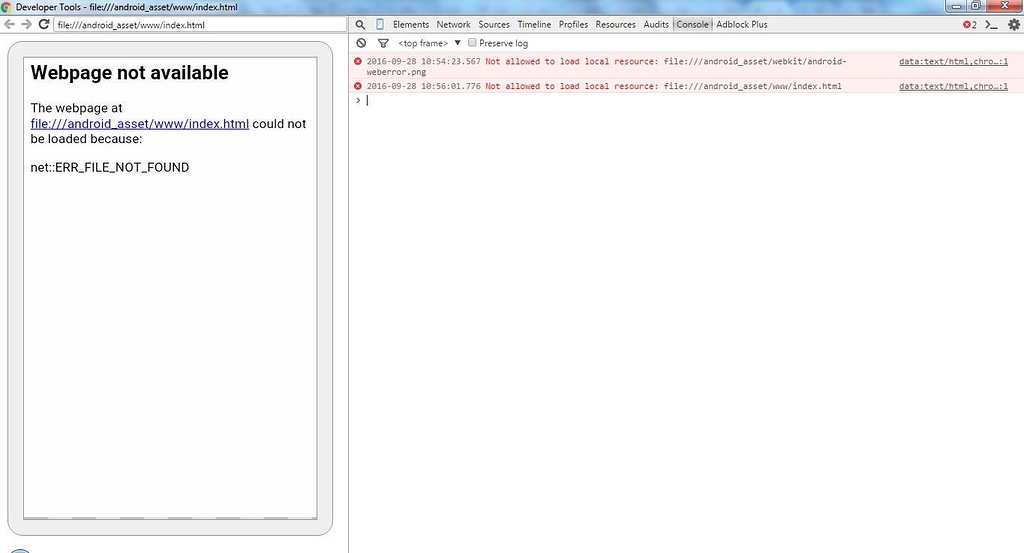The image size is (1024, 553).
Task: Click the red error count indicator
Action: point(970,25)
